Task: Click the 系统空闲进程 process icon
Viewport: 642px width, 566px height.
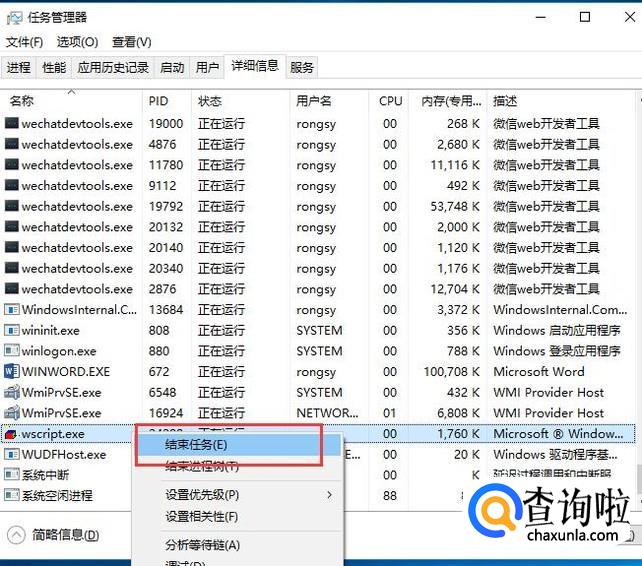Action: point(11,496)
